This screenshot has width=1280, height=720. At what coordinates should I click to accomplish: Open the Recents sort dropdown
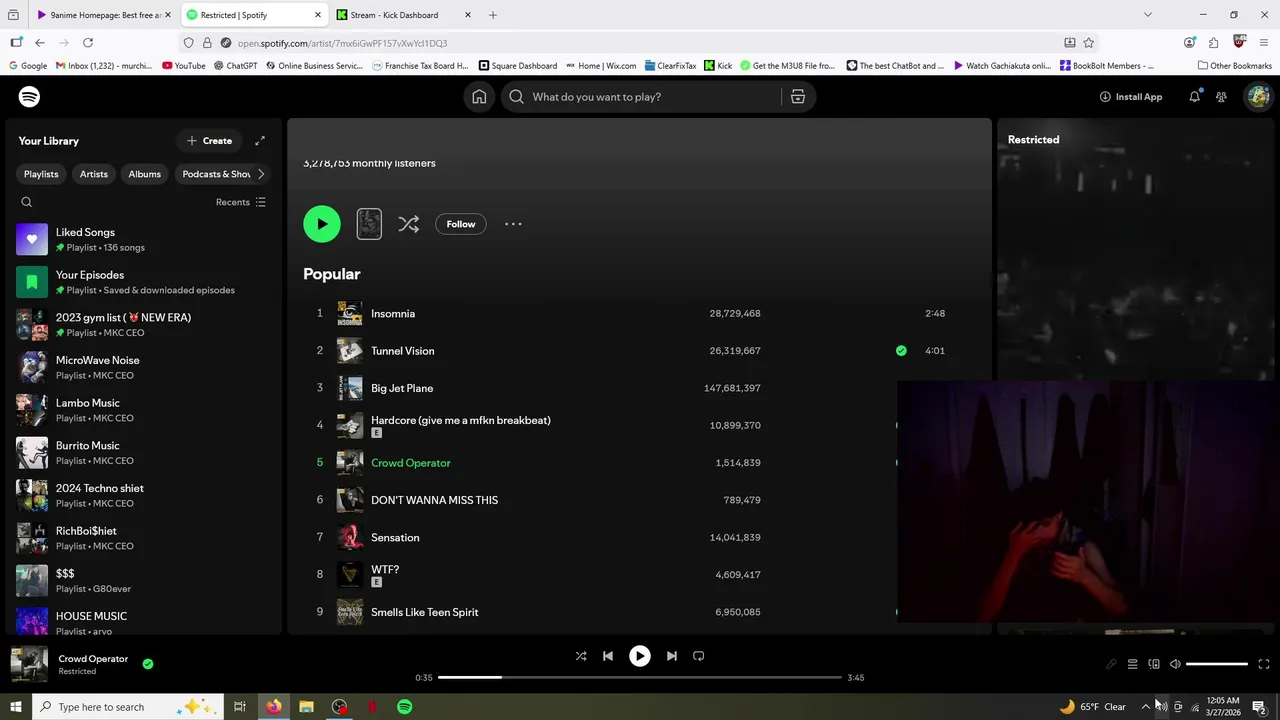click(x=241, y=202)
